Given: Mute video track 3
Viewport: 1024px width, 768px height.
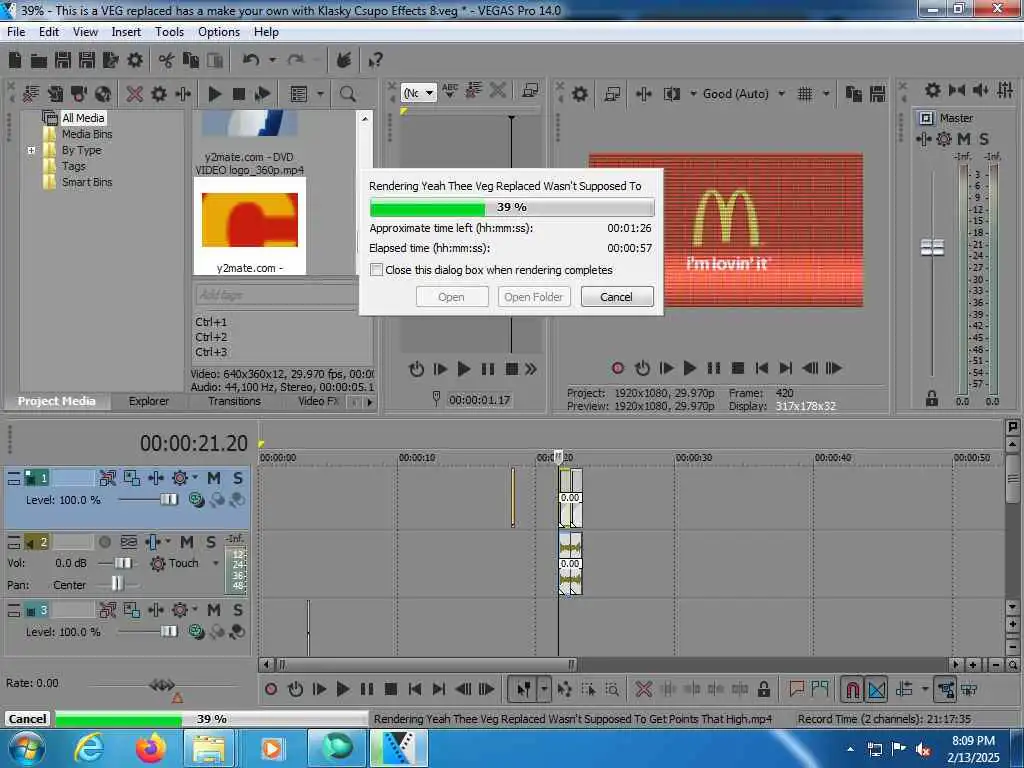Looking at the screenshot, I should (214, 610).
